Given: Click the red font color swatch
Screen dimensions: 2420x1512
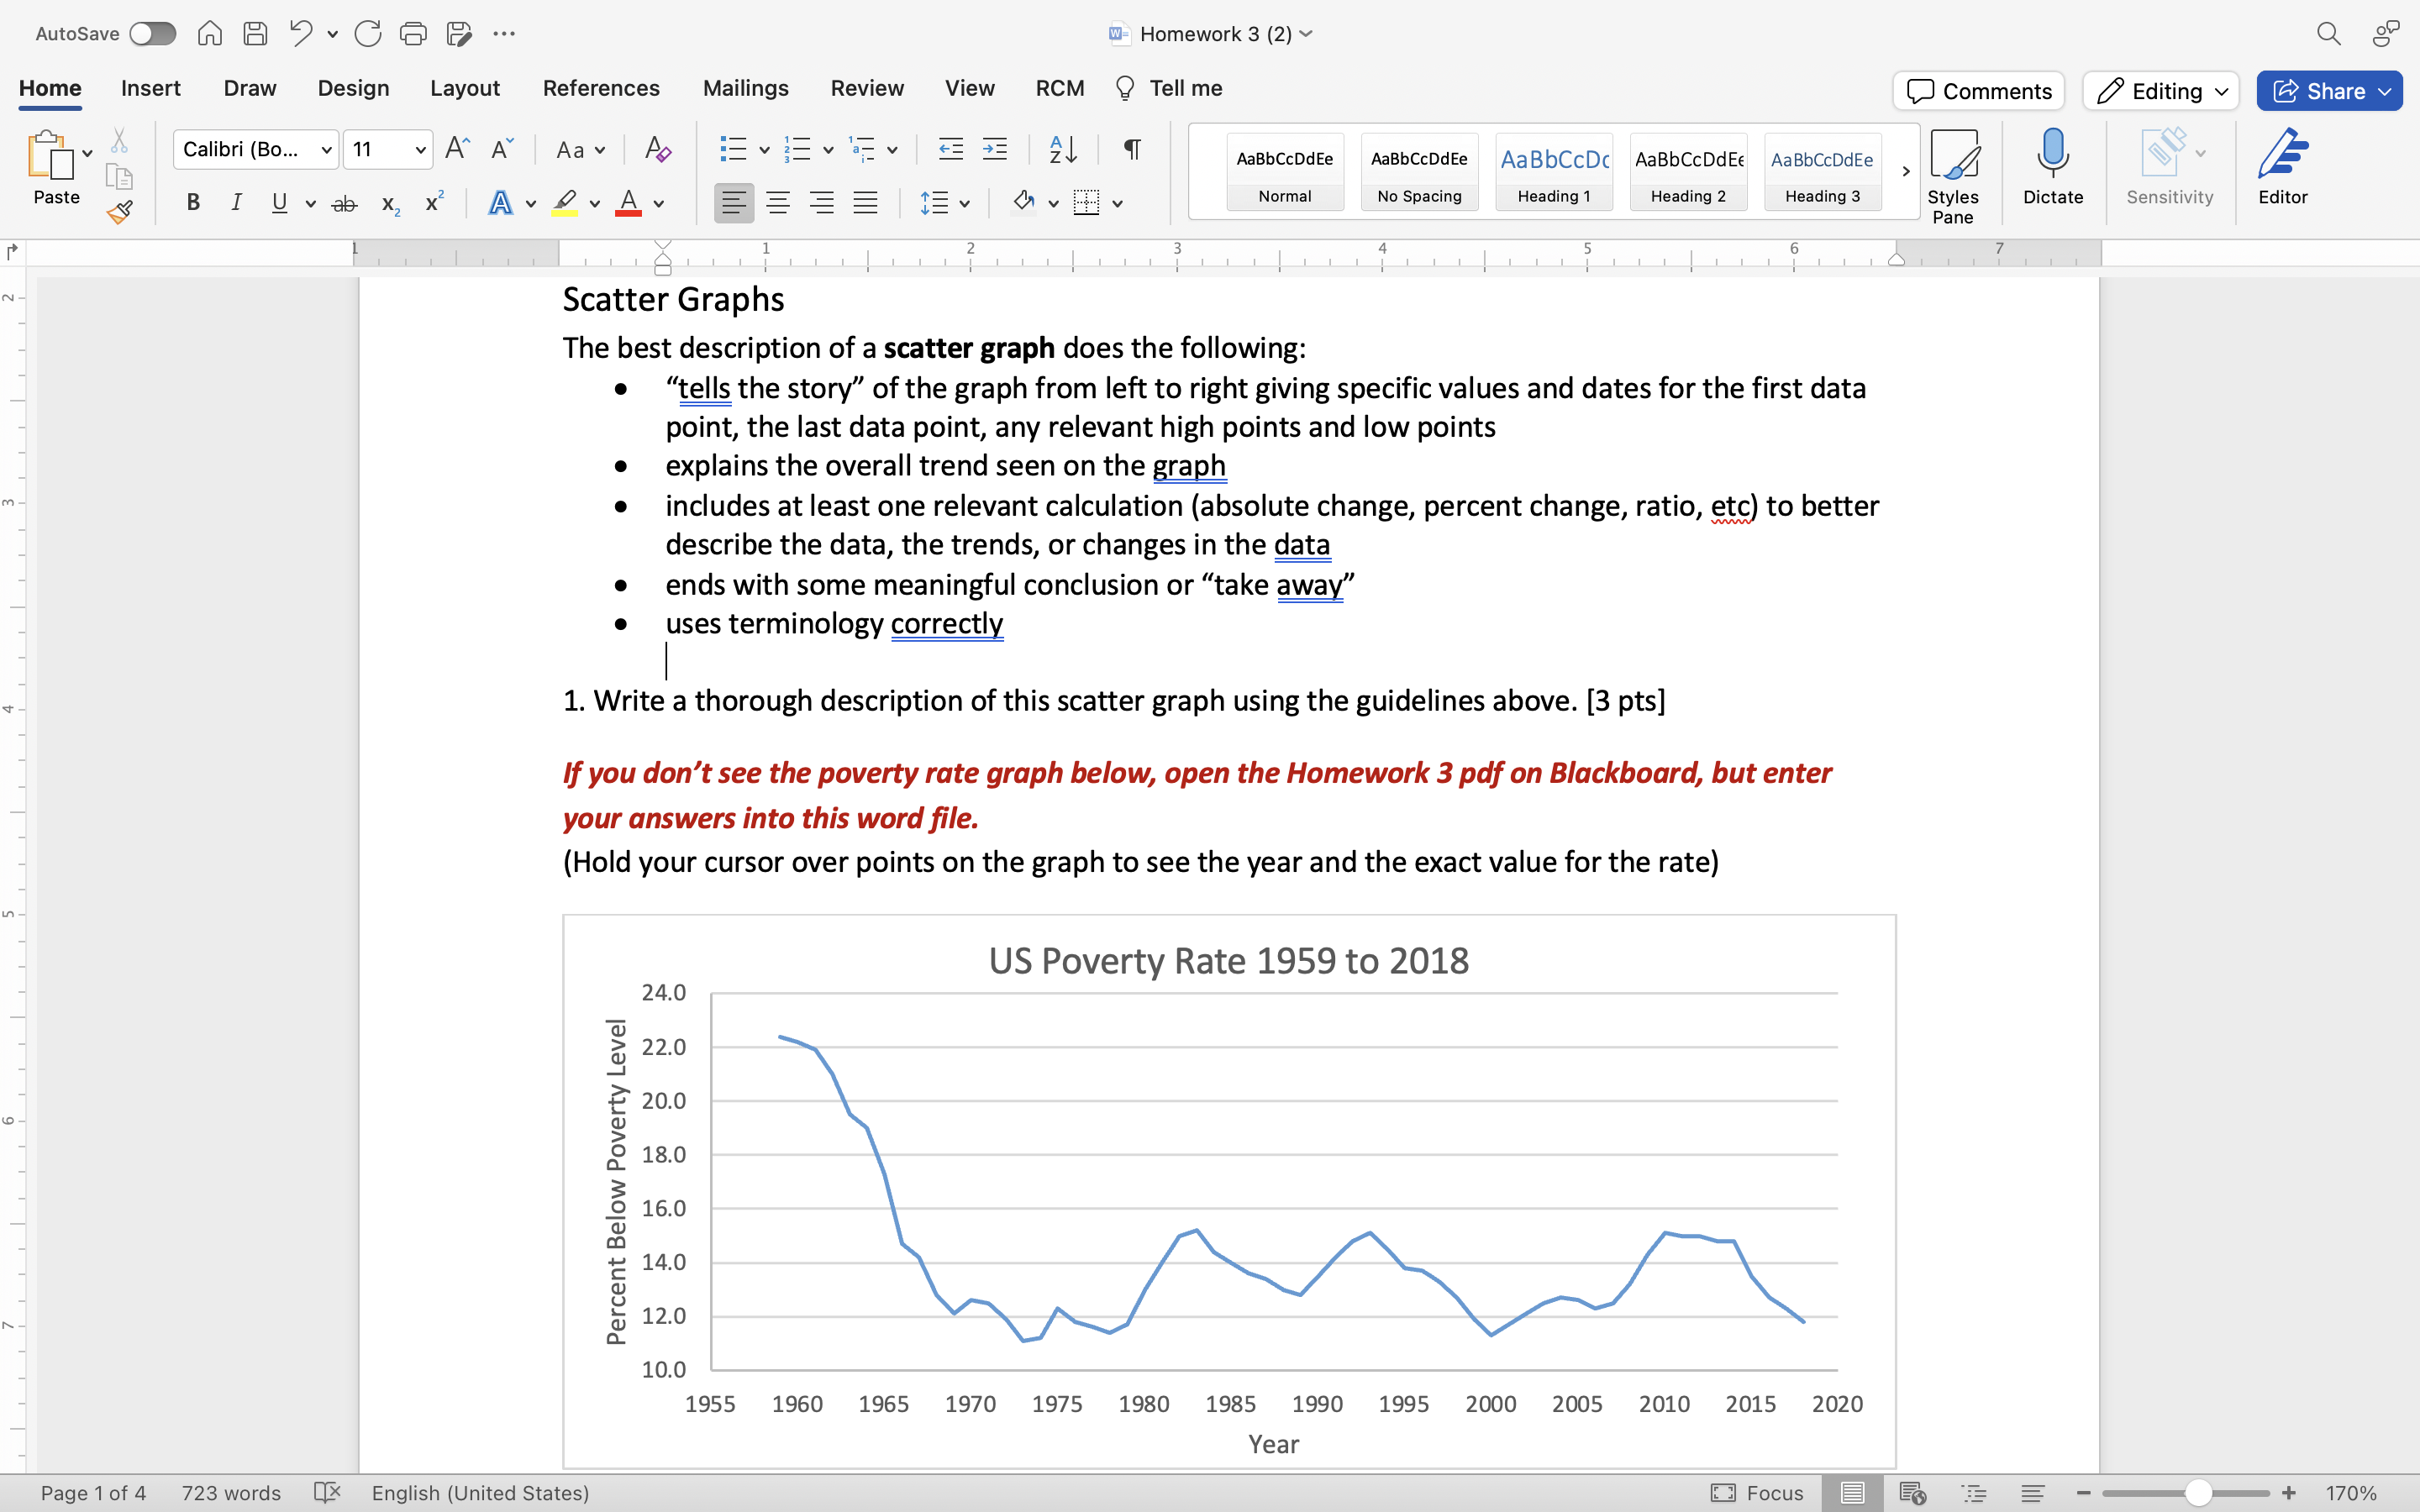Looking at the screenshot, I should 628,204.
